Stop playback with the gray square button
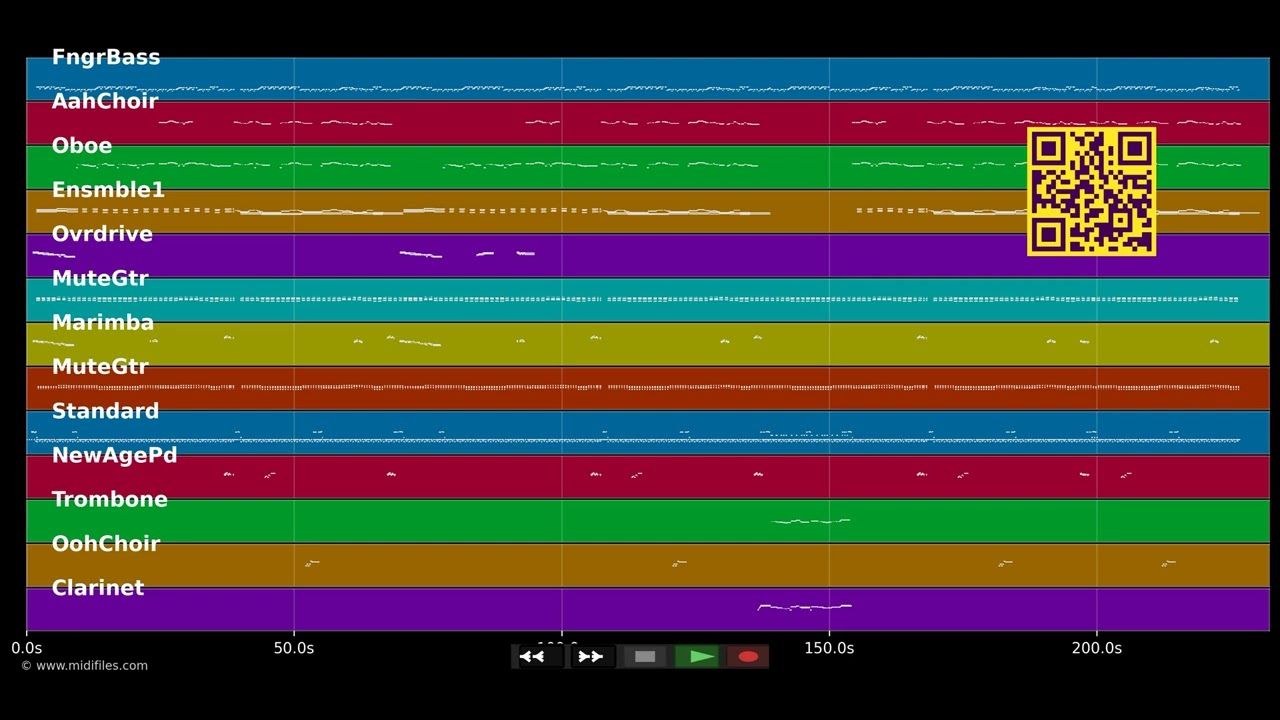Viewport: 1280px width, 720px height. coord(645,657)
